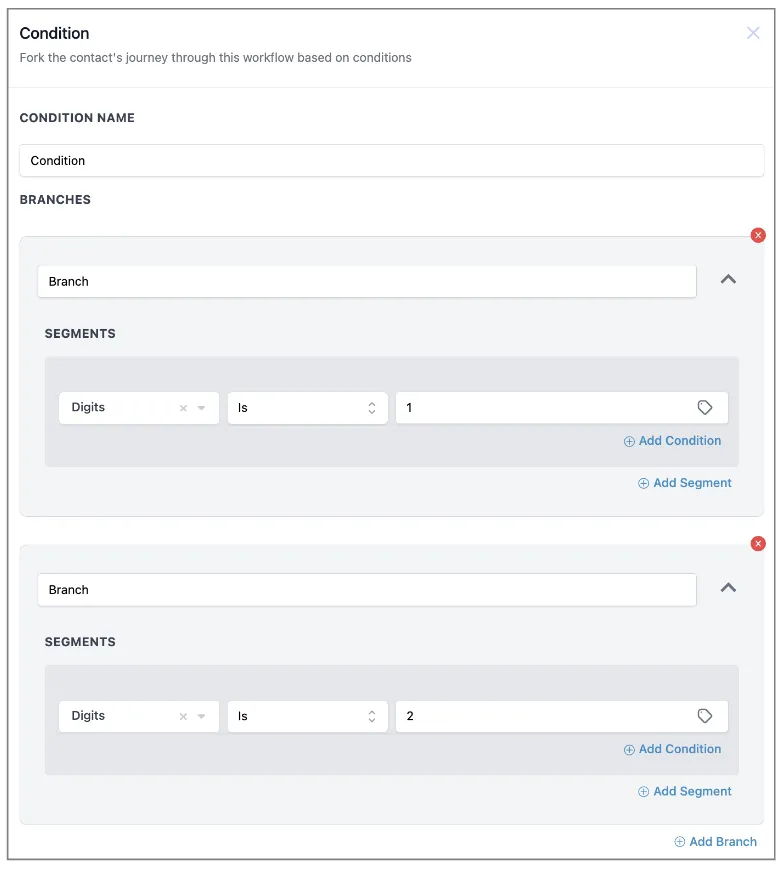Open Digits dropdown arrow in first branch

click(201, 408)
